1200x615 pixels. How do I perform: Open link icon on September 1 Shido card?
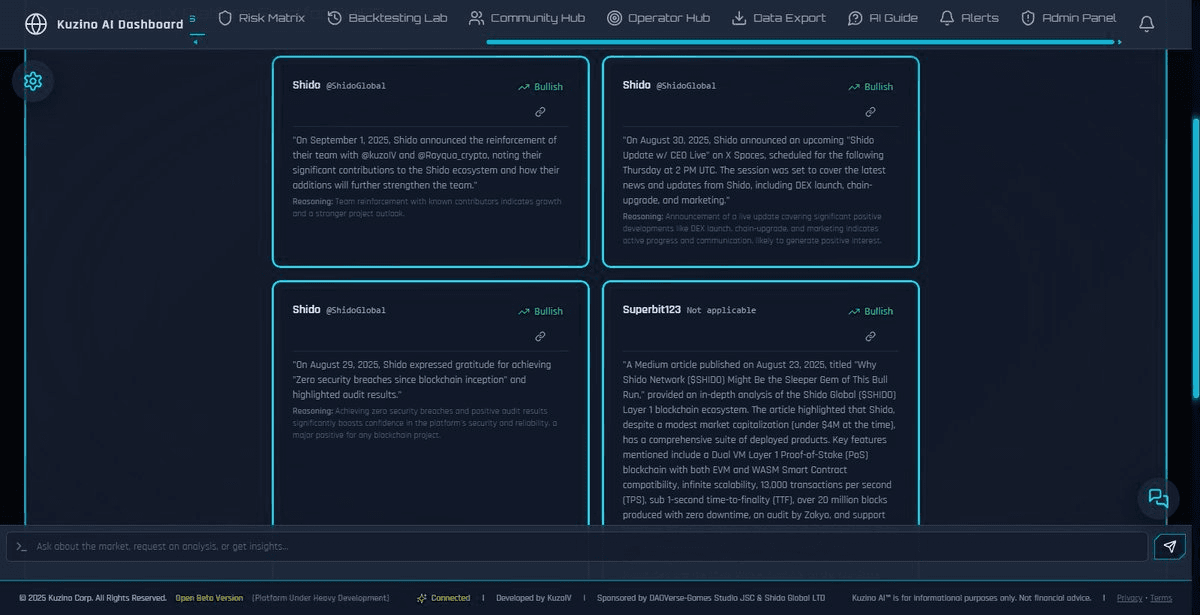(540, 112)
